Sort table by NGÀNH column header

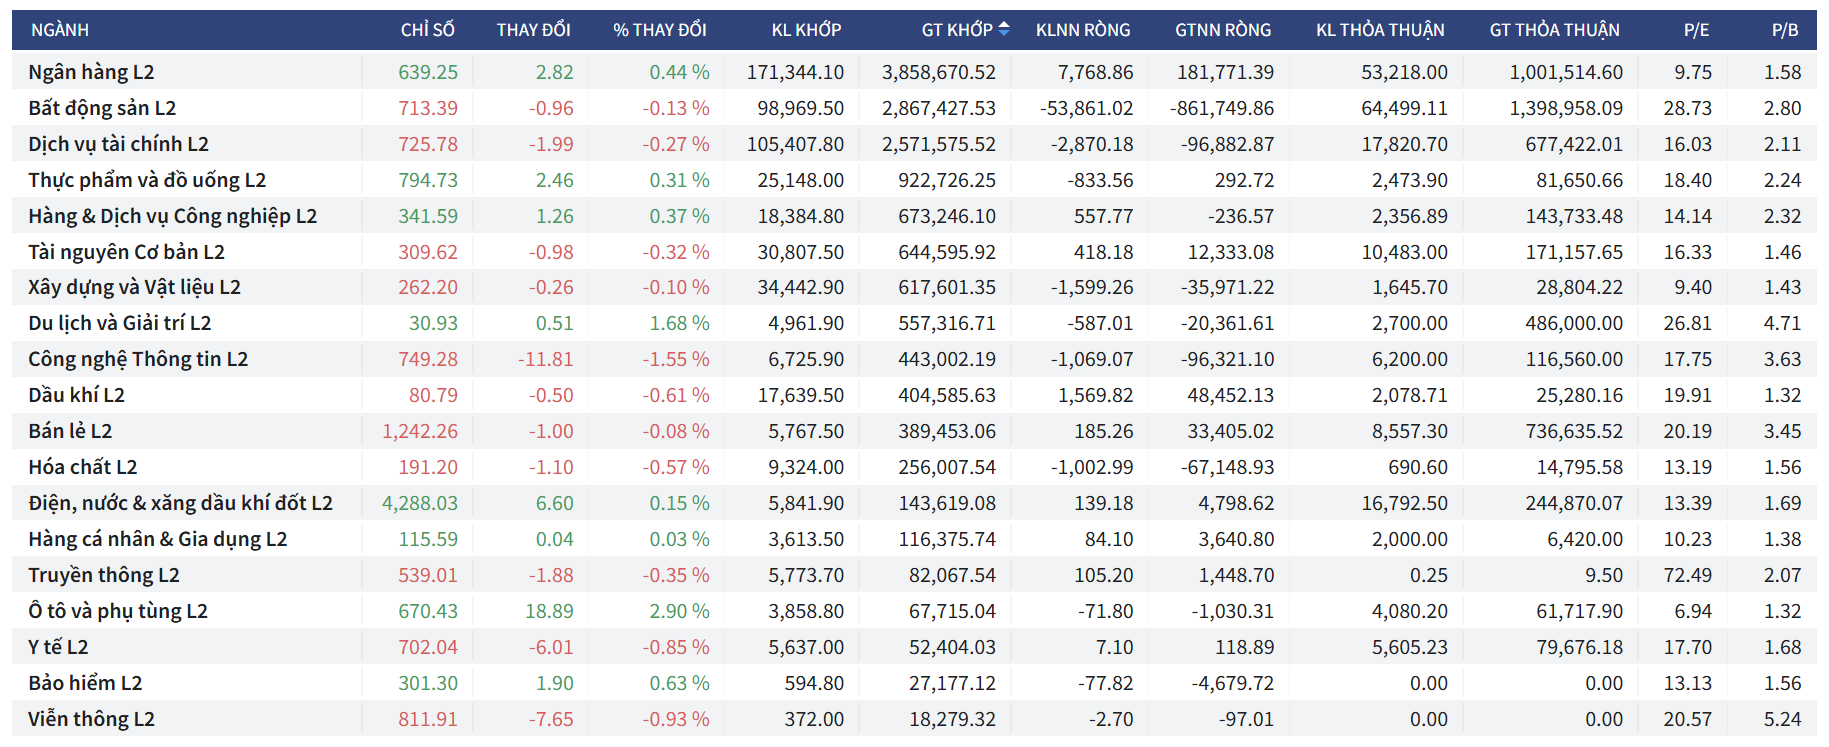click(x=60, y=30)
